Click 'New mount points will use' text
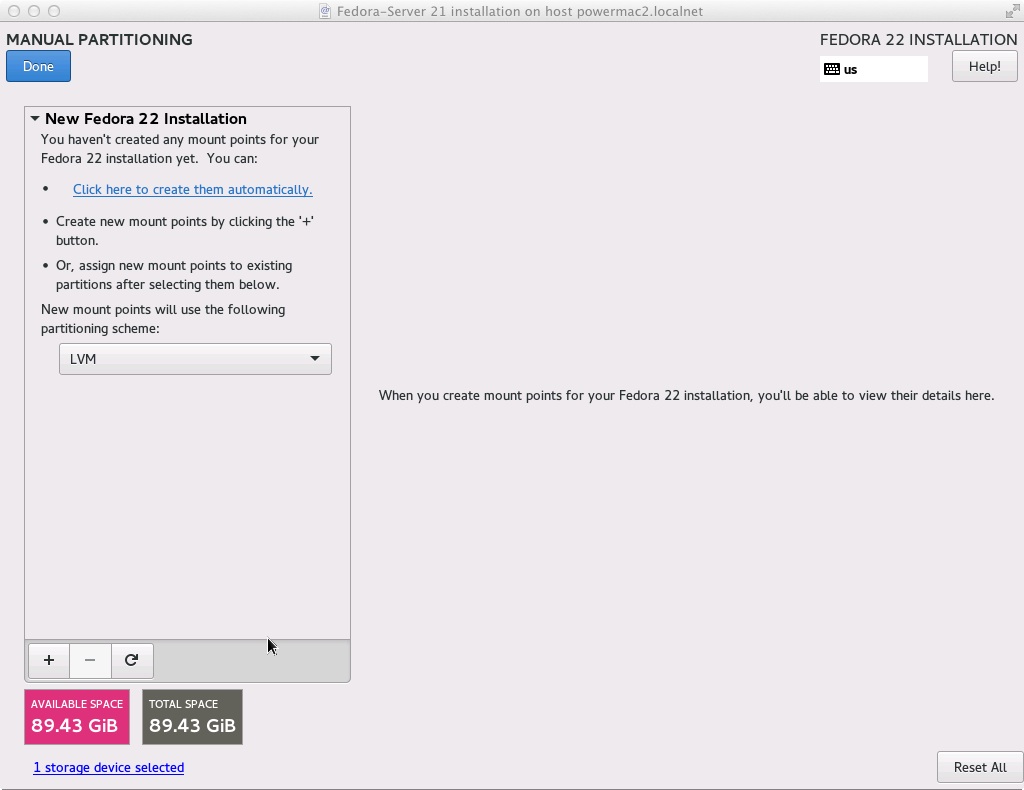The image size is (1024, 790). click(163, 319)
